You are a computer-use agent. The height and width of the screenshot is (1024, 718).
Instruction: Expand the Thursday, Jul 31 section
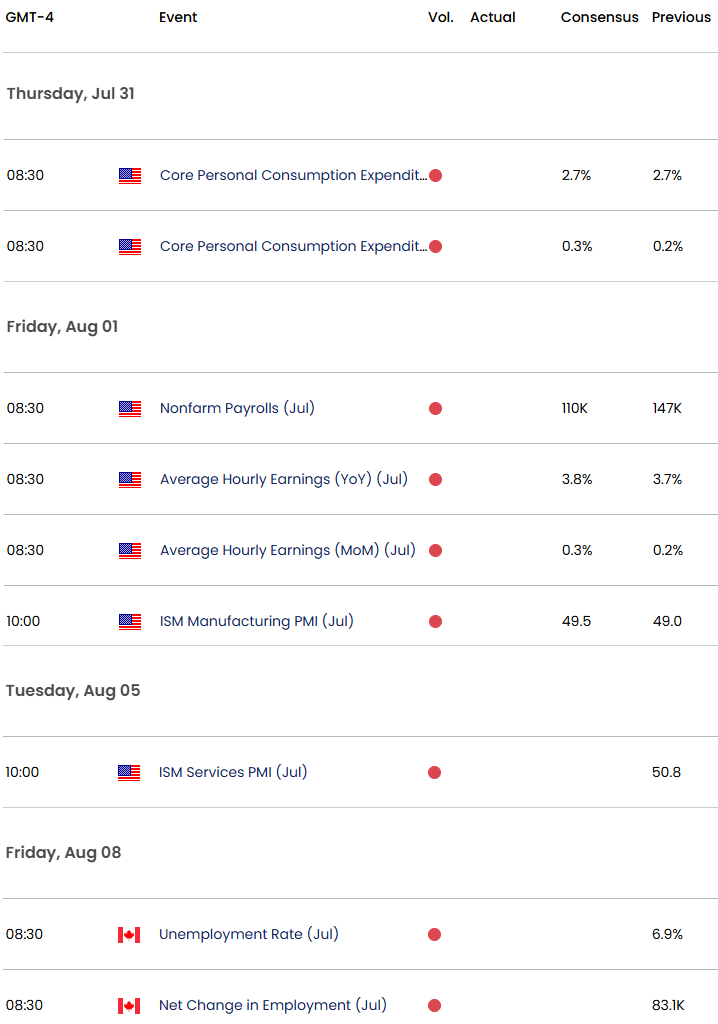coord(70,94)
